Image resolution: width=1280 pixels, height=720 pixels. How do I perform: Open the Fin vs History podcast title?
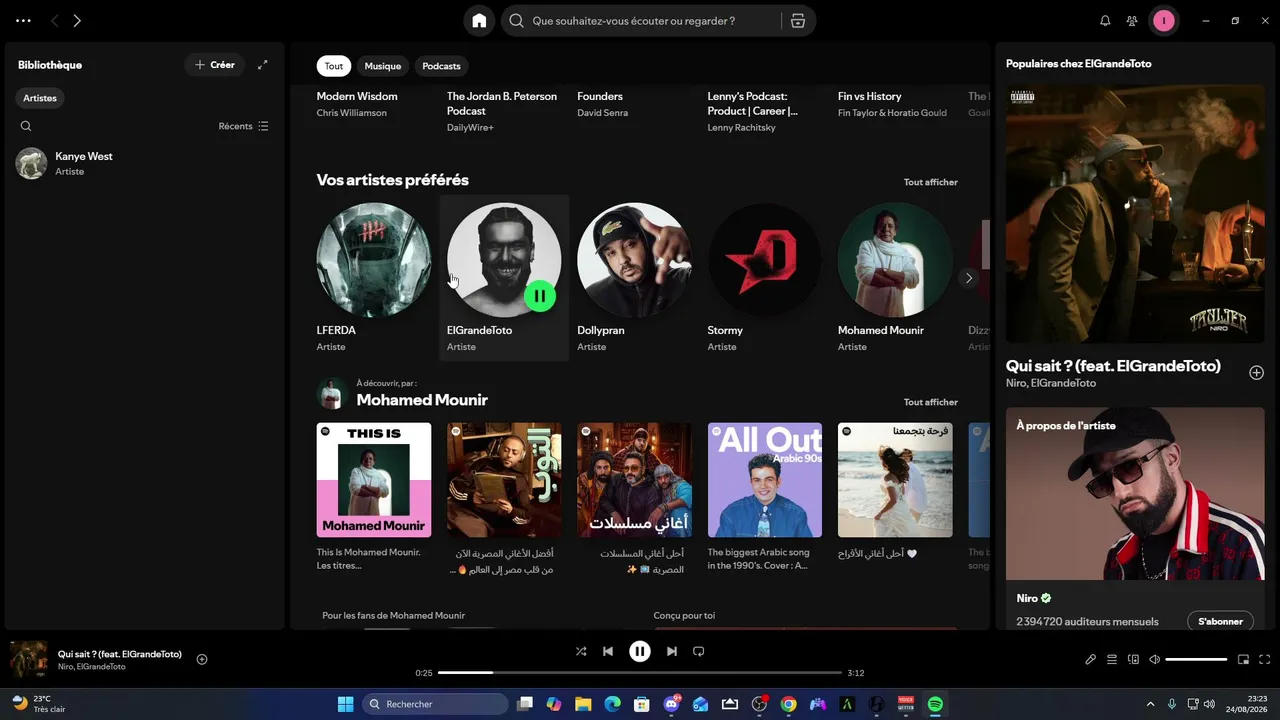point(870,96)
